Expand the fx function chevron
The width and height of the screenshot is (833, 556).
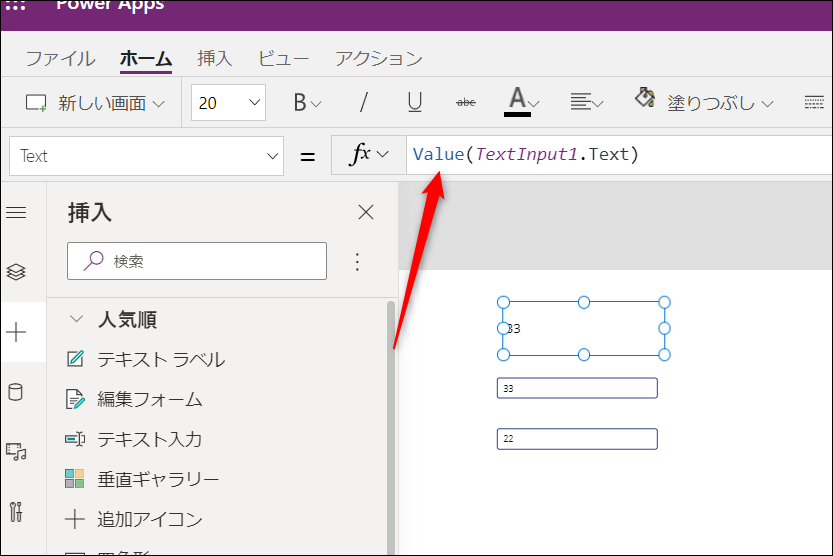point(382,155)
